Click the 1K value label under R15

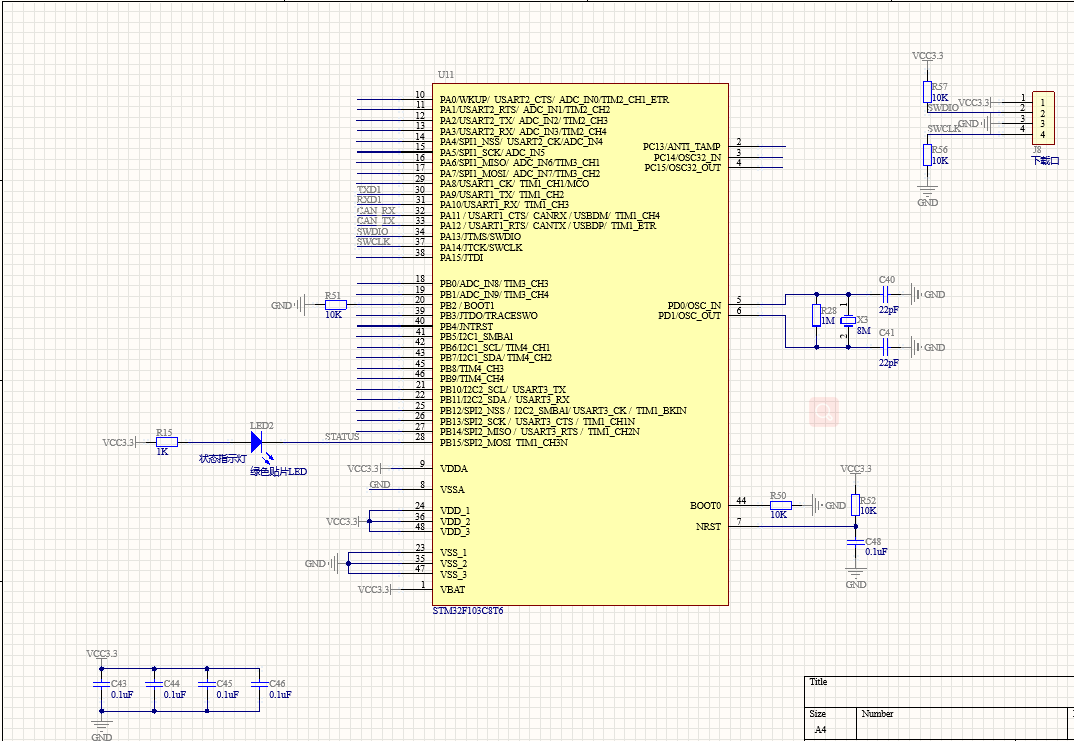[162, 452]
